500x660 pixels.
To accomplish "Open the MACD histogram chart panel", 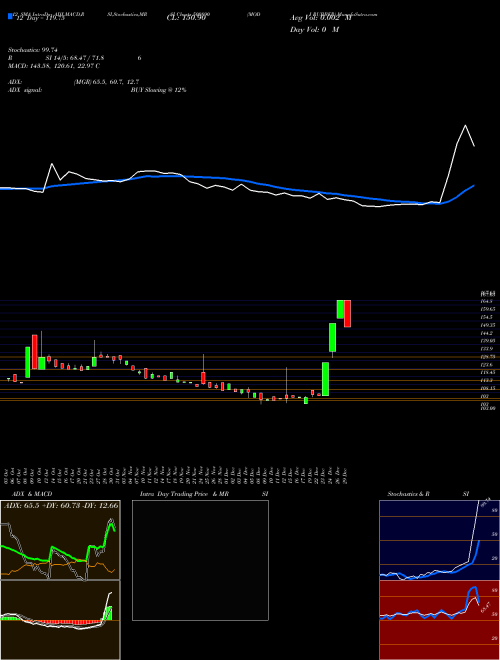I will coord(60,620).
